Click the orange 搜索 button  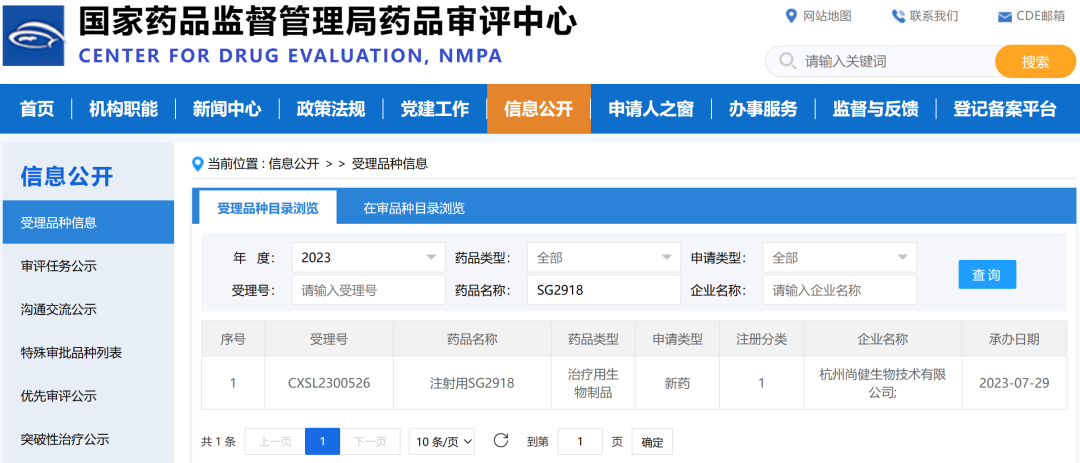point(1035,62)
